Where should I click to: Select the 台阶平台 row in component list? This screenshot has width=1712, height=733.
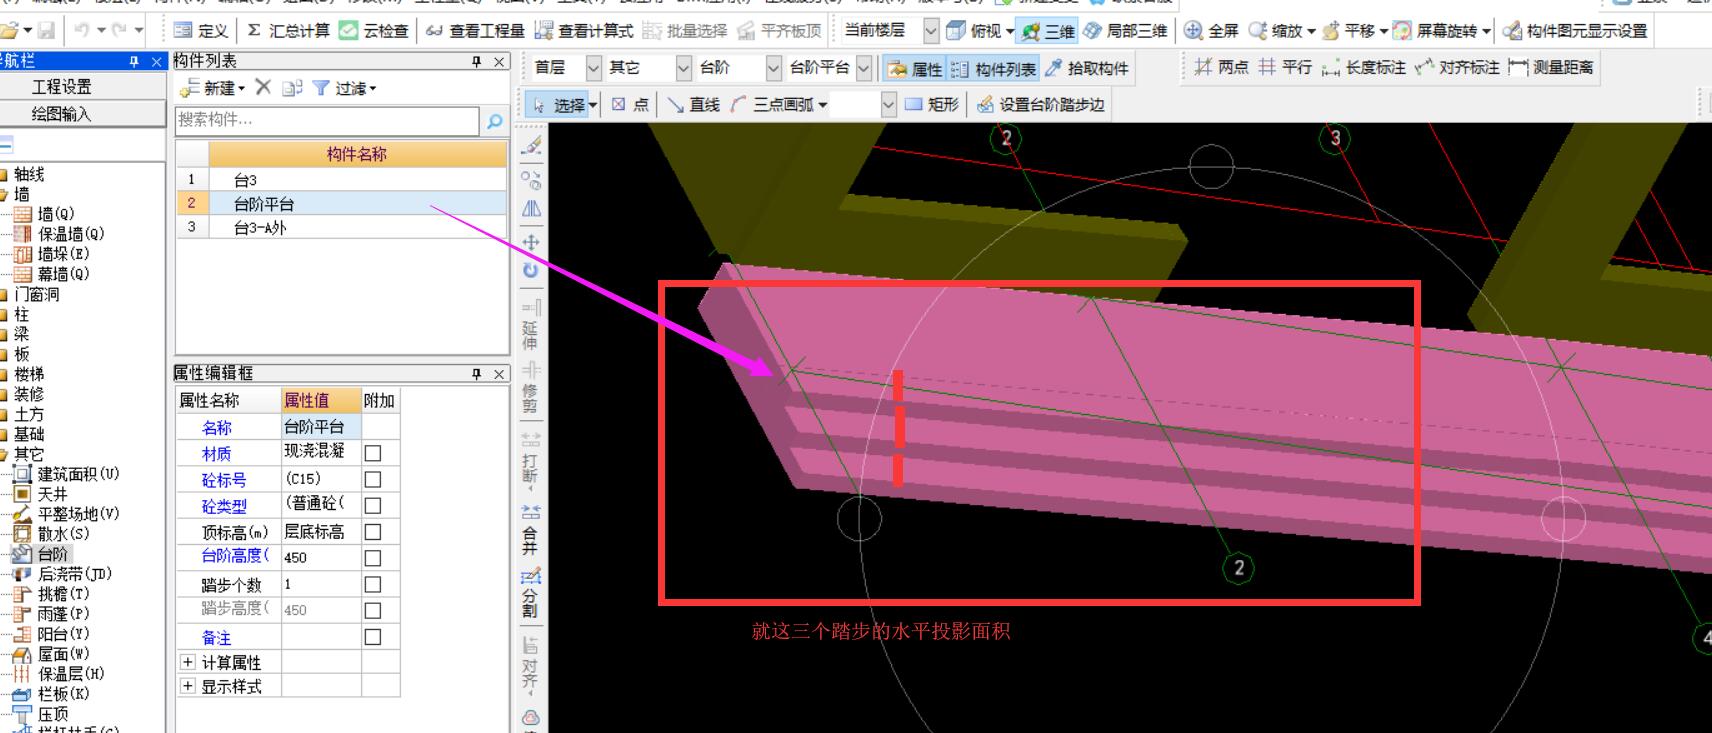341,203
